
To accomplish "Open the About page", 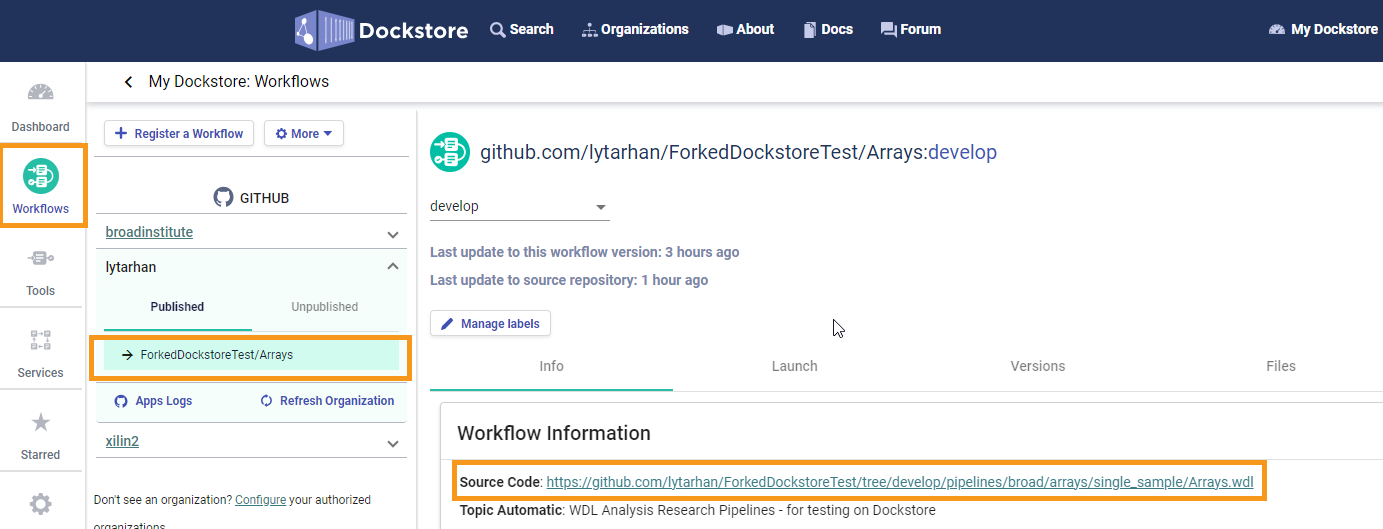I will click(745, 29).
